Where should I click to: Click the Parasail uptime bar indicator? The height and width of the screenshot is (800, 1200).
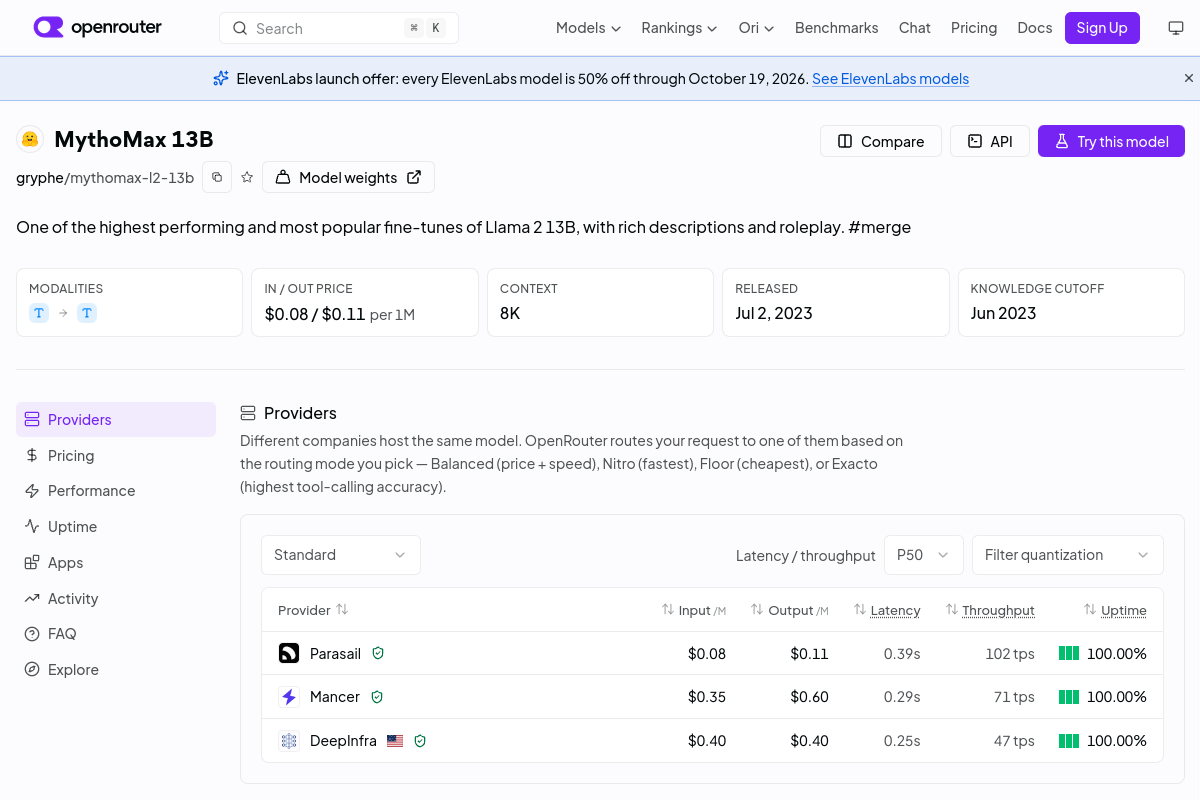point(1069,653)
